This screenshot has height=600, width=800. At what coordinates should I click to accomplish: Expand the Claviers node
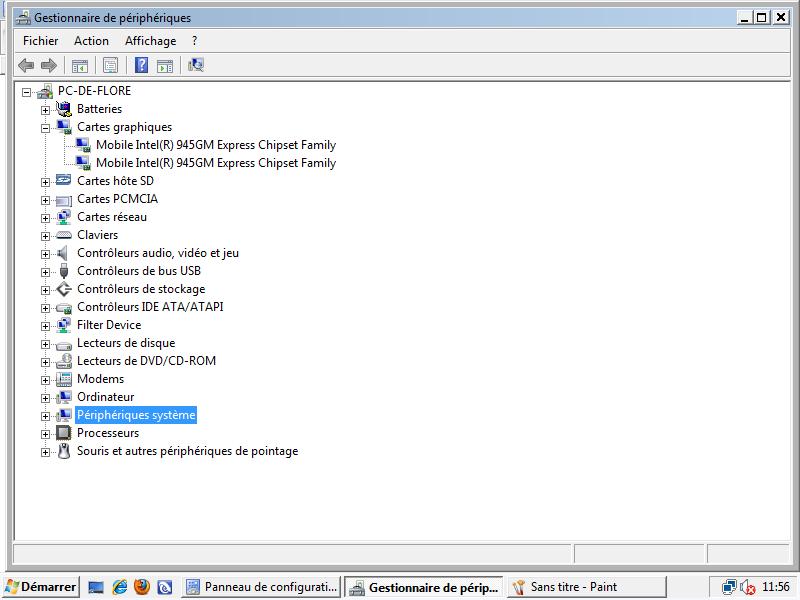coord(45,236)
